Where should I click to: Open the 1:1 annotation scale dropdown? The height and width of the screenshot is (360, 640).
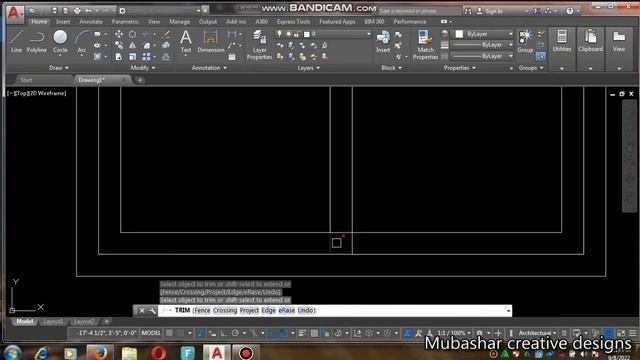(x=454, y=333)
